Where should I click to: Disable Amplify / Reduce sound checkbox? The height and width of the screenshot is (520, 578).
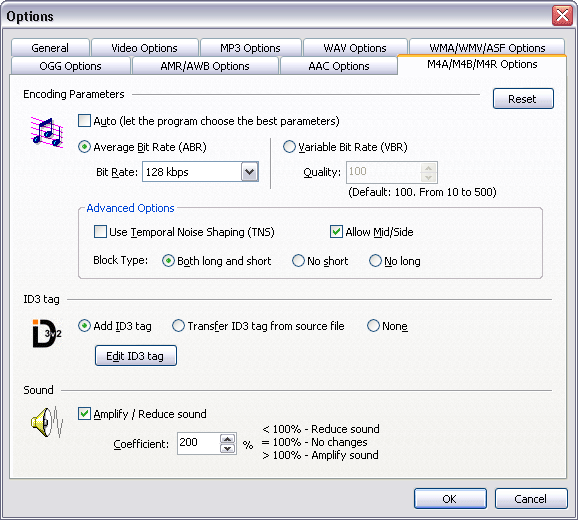(x=84, y=413)
